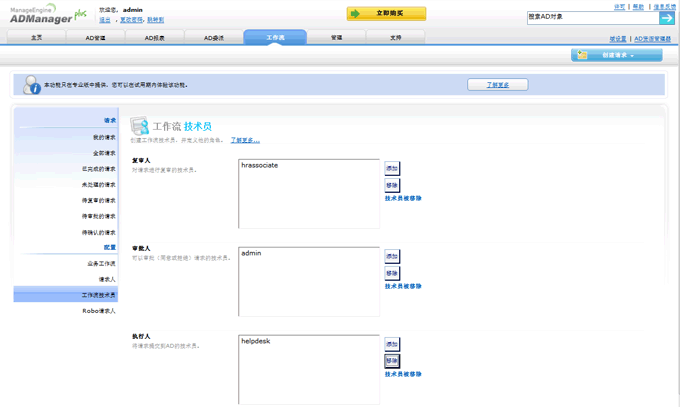Click 移除 (Remove) button for 审批人 approvers
680x407 pixels.
coord(392,273)
